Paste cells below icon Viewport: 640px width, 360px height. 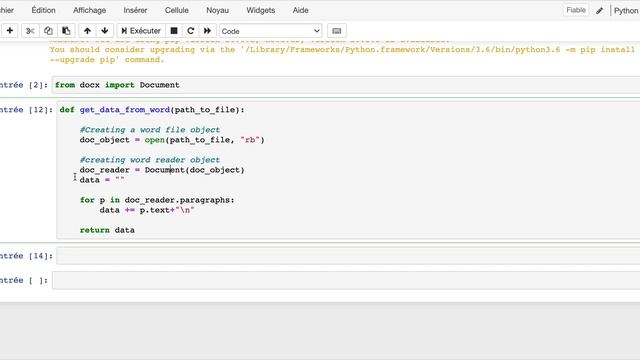point(66,31)
